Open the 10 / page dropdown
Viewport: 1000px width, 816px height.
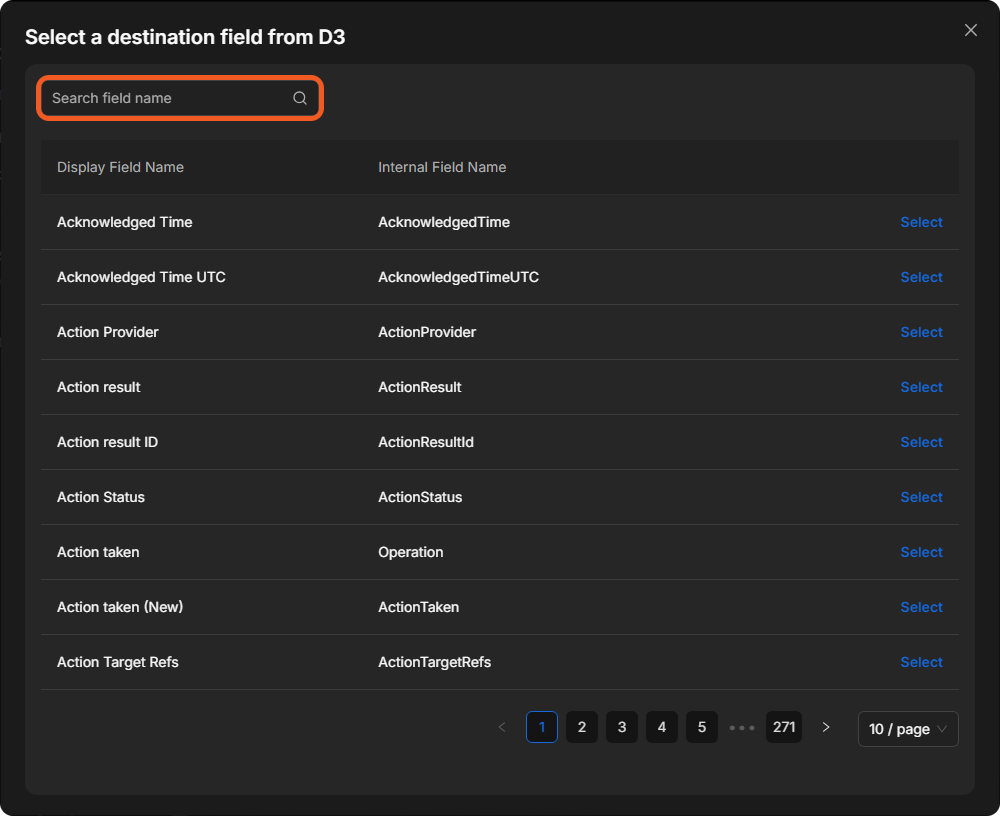[x=908, y=729]
